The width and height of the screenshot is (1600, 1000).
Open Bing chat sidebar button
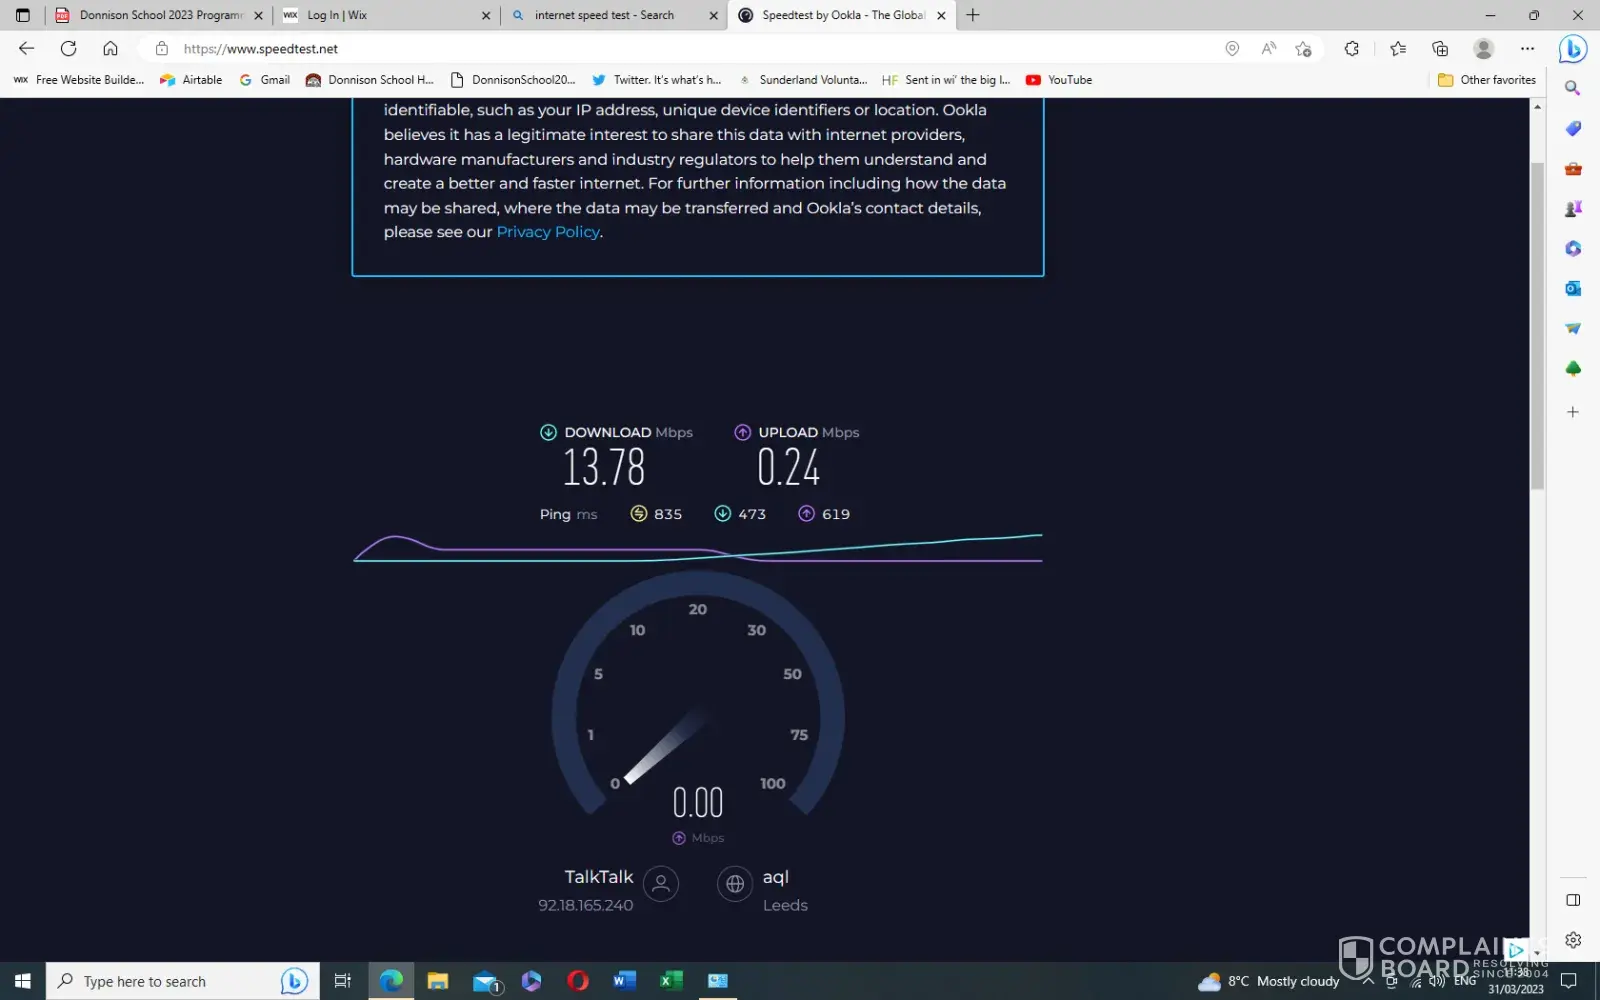pos(1573,48)
